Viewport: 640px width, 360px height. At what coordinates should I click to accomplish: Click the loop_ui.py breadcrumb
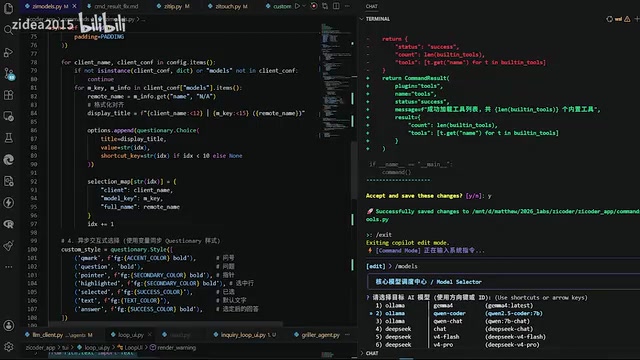tap(93, 347)
